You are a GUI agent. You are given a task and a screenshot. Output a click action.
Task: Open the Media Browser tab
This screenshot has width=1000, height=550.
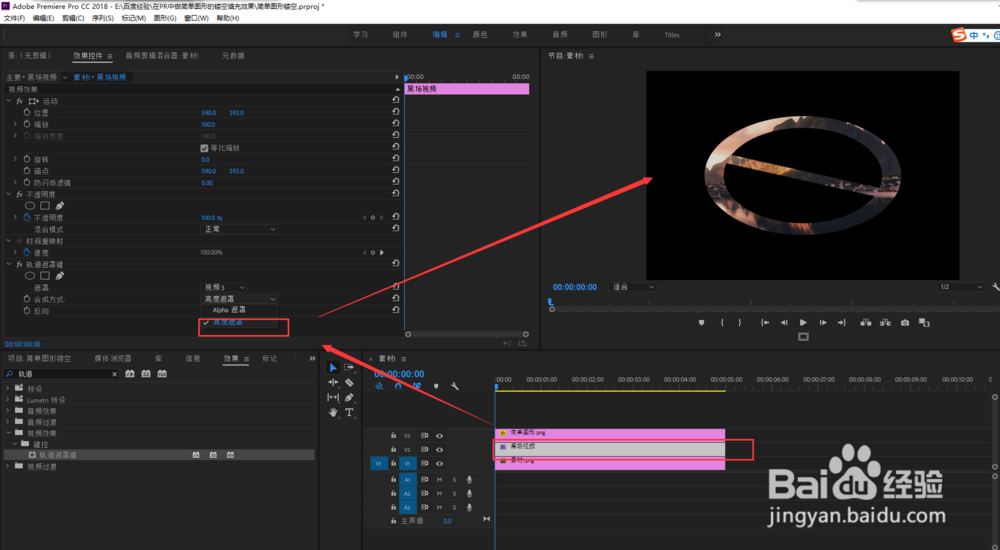(113, 359)
